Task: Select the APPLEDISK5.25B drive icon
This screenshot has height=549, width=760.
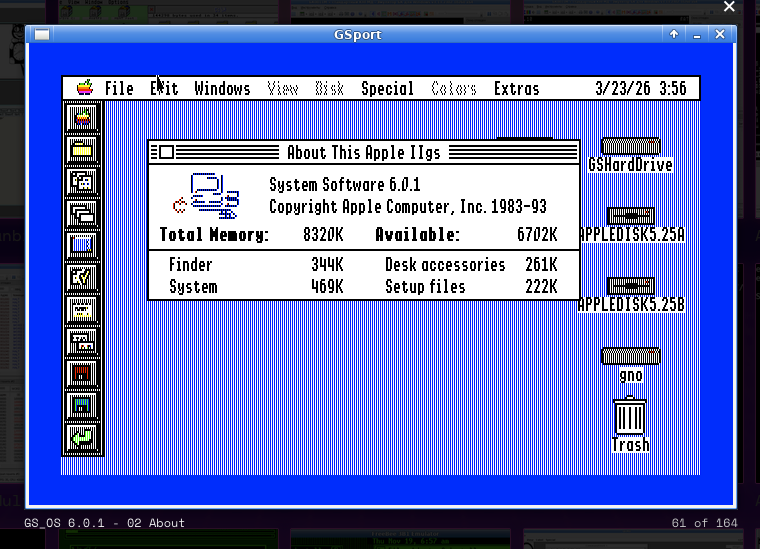Action: (x=631, y=286)
